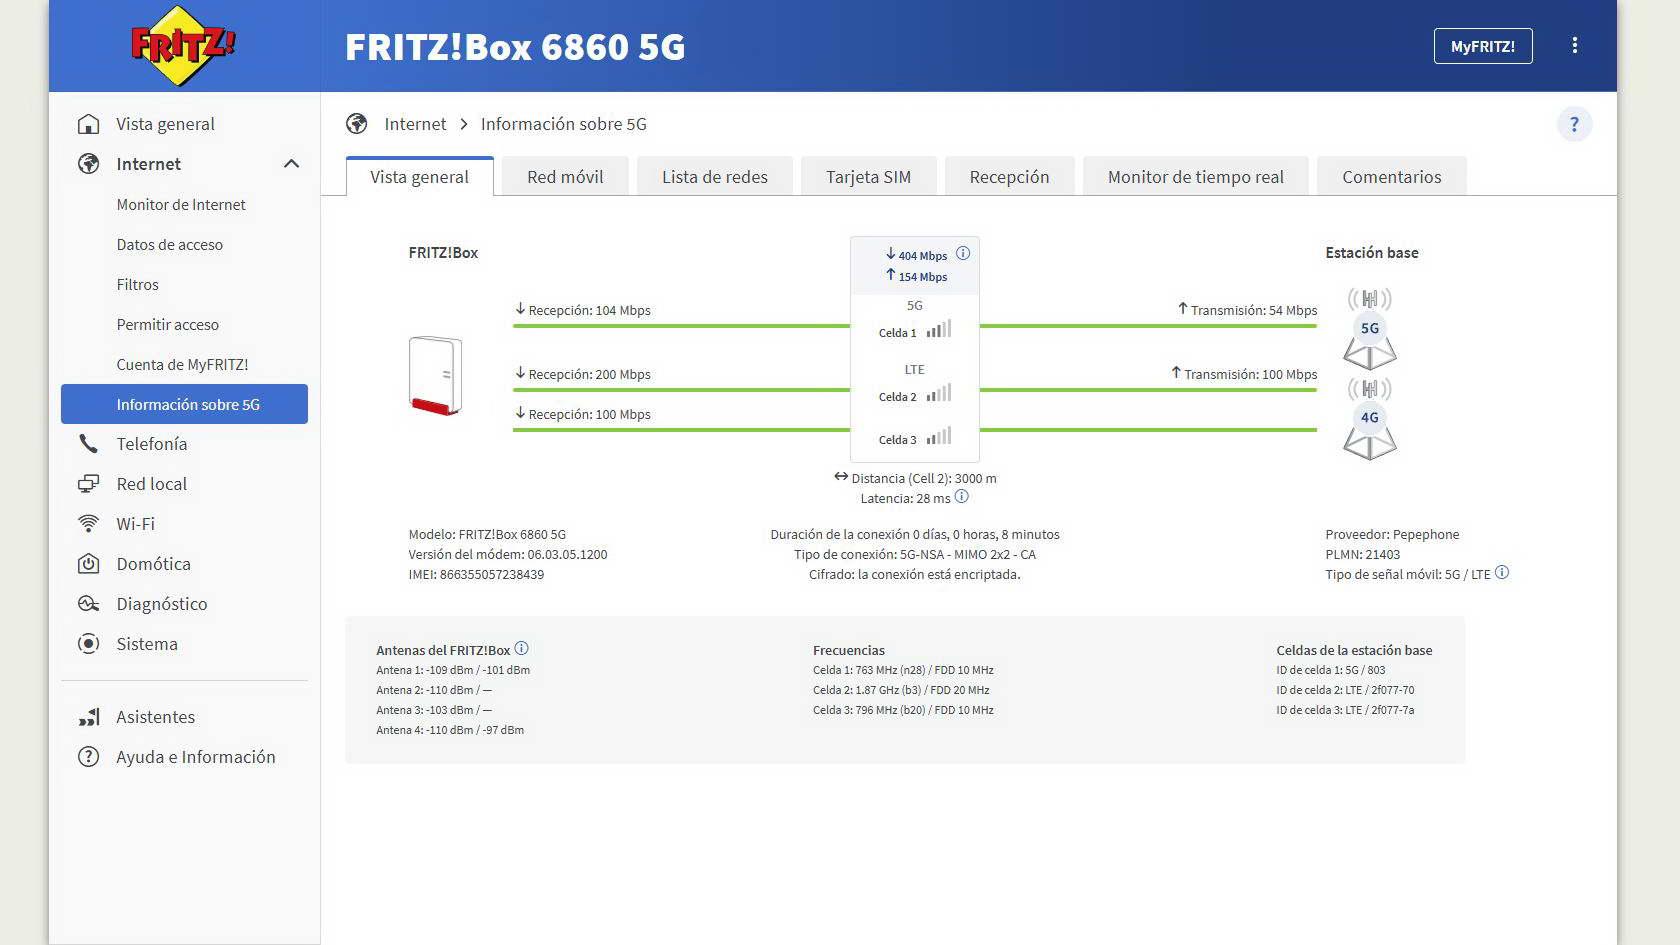Open Monitor de Internet

(x=185, y=204)
